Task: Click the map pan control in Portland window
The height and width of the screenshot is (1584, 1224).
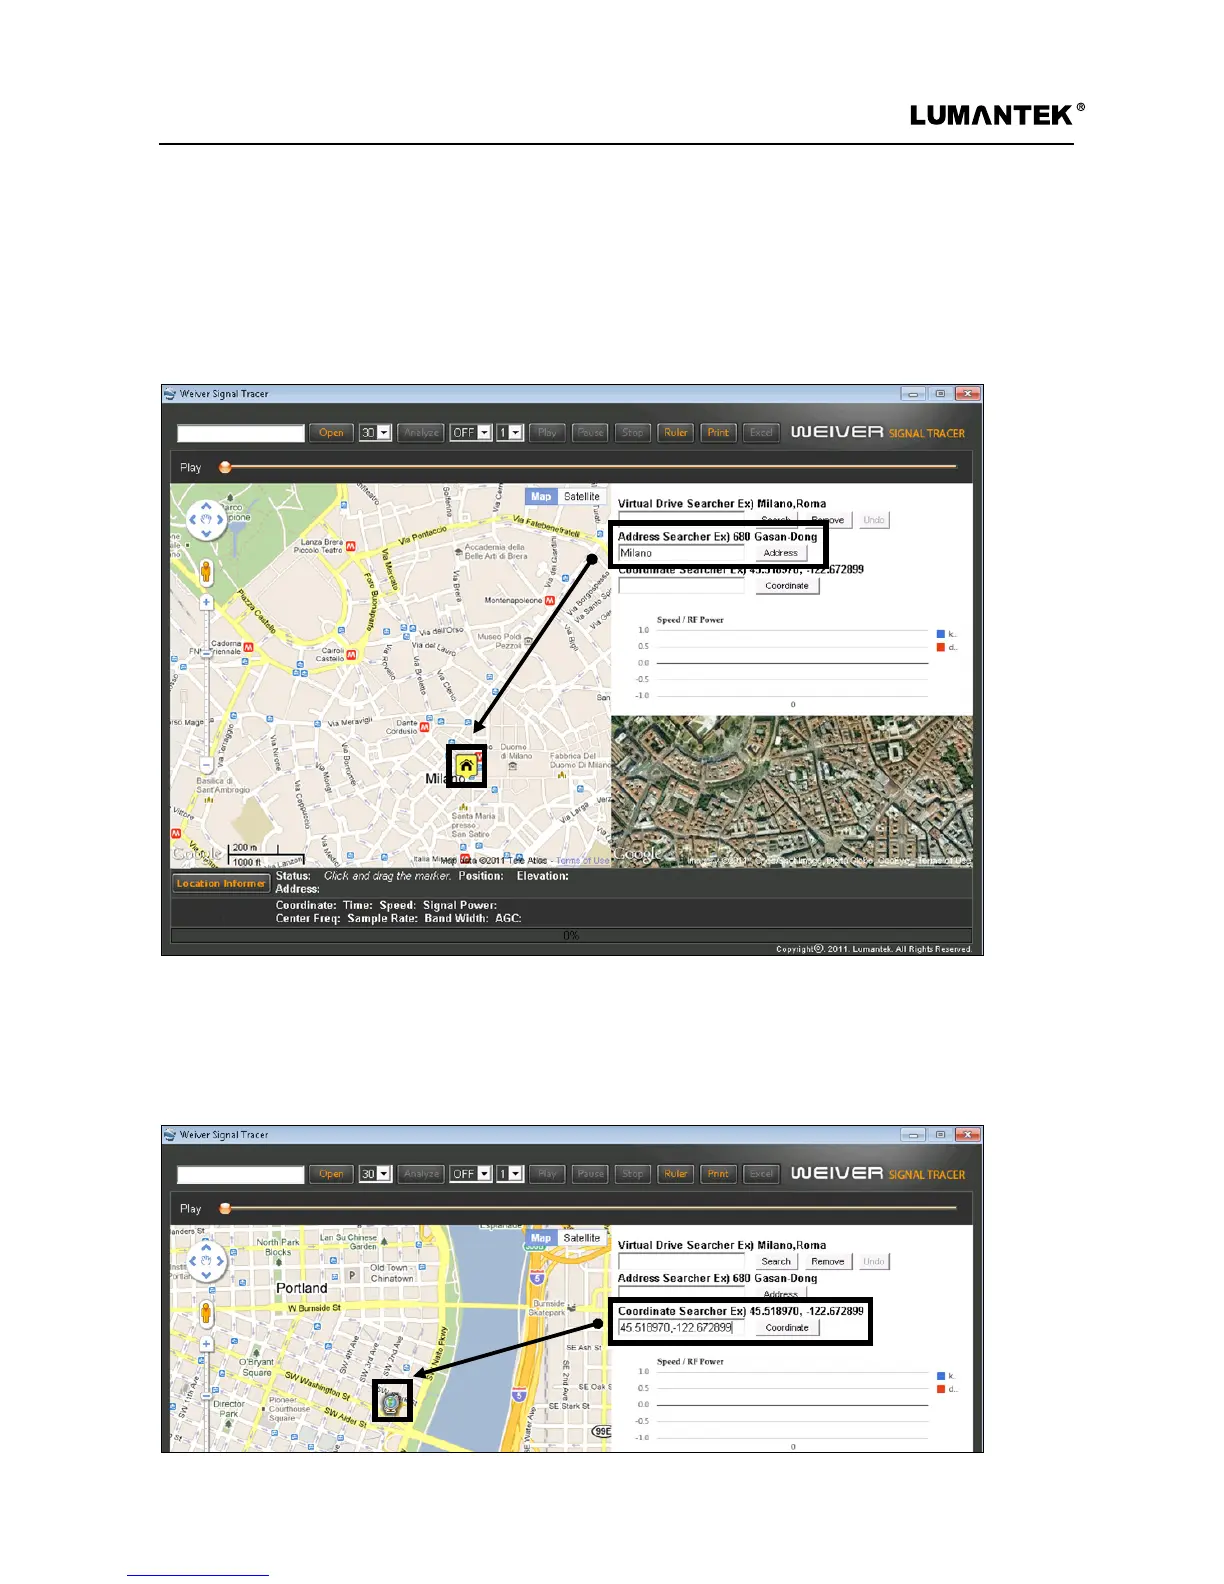Action: (207, 1261)
